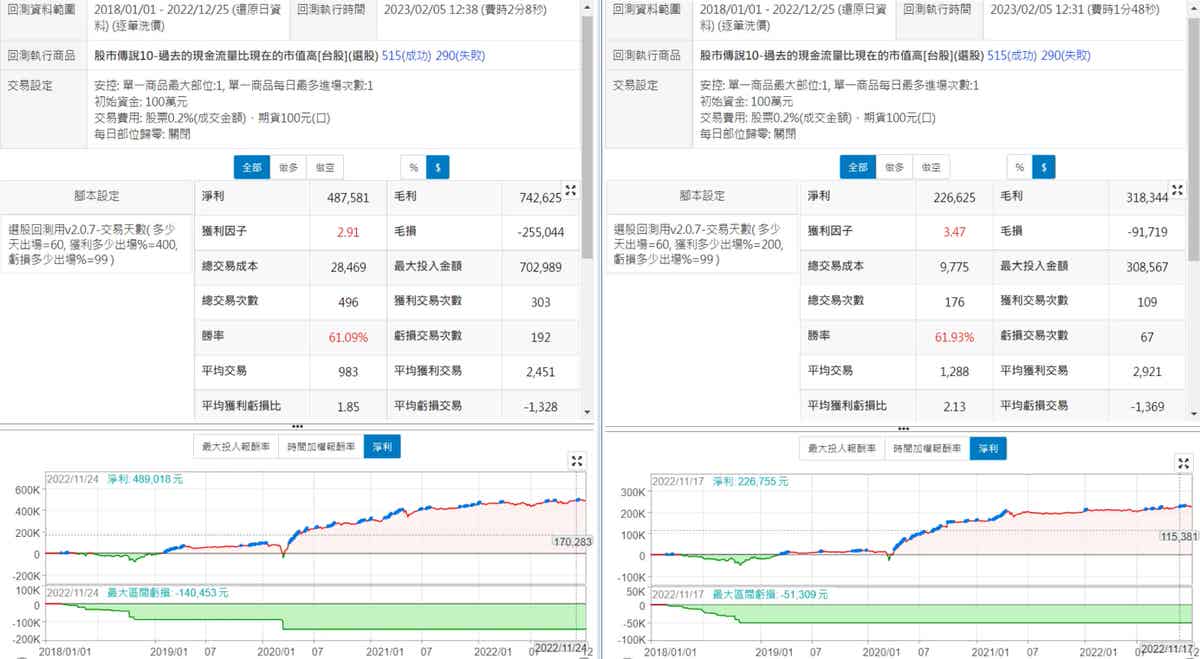Click 腳本設定 header in right panel
Screen dimensions: 1200x659
click(706, 197)
